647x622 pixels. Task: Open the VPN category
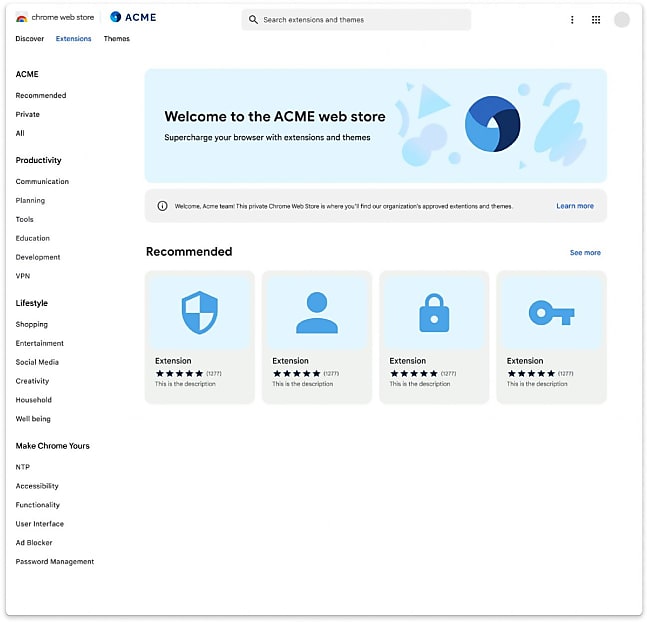pyautogui.click(x=23, y=276)
